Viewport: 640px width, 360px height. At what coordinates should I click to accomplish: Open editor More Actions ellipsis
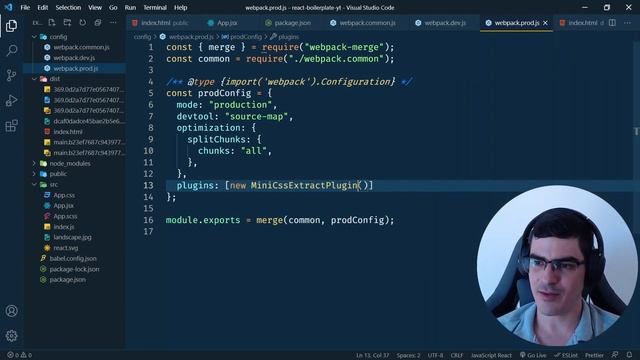[627, 23]
